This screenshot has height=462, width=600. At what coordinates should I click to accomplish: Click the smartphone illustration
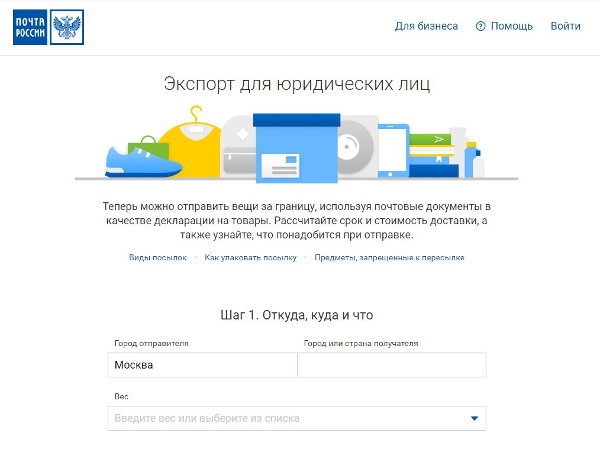(392, 149)
